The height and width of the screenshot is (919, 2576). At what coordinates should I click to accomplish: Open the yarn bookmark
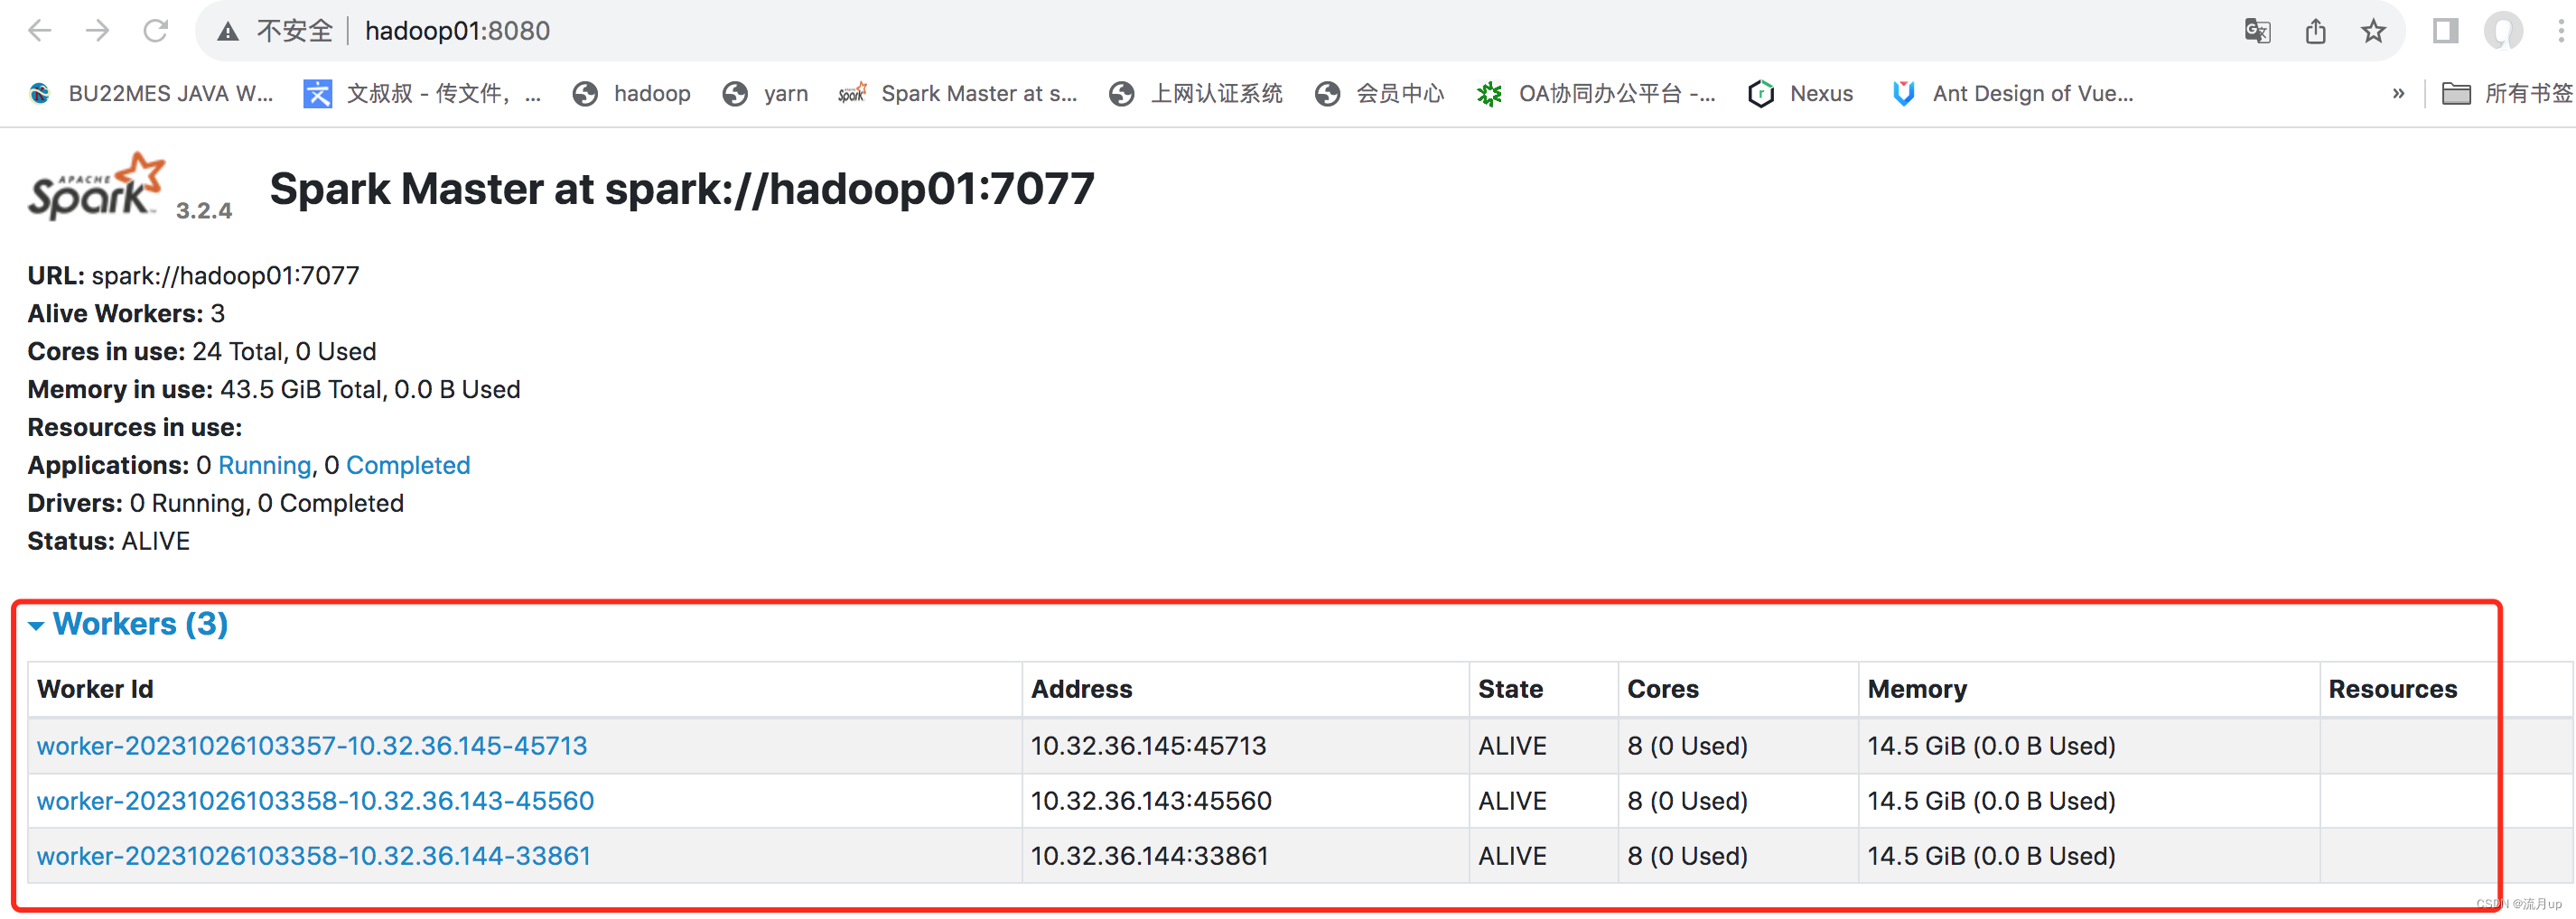coord(766,94)
